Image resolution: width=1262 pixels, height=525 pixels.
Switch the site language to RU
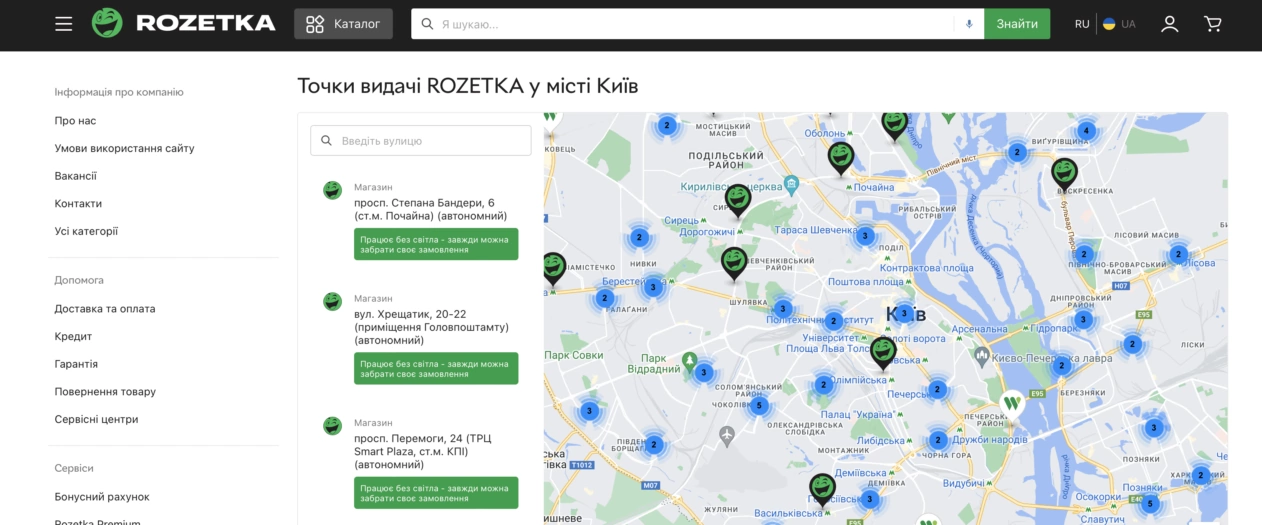pos(1082,24)
